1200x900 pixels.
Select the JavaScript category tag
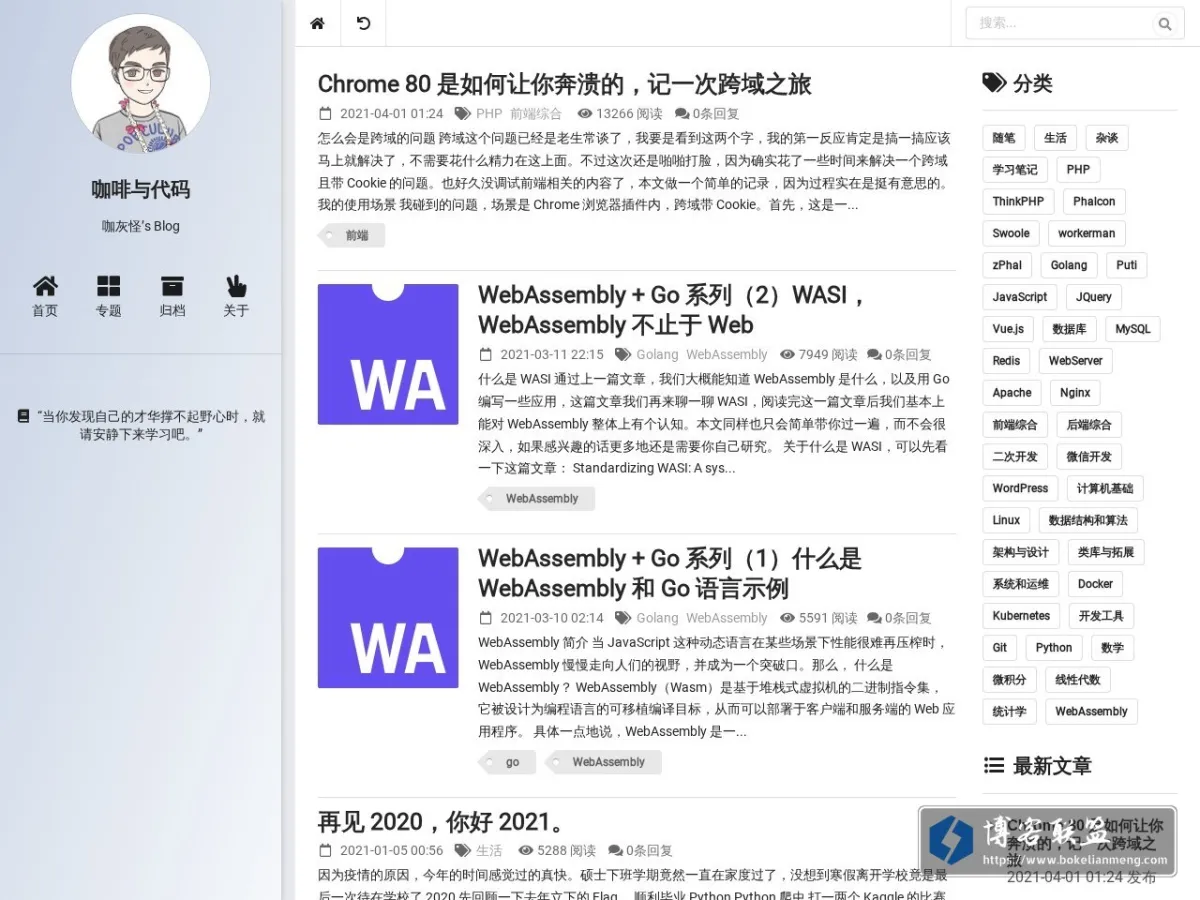point(1020,297)
